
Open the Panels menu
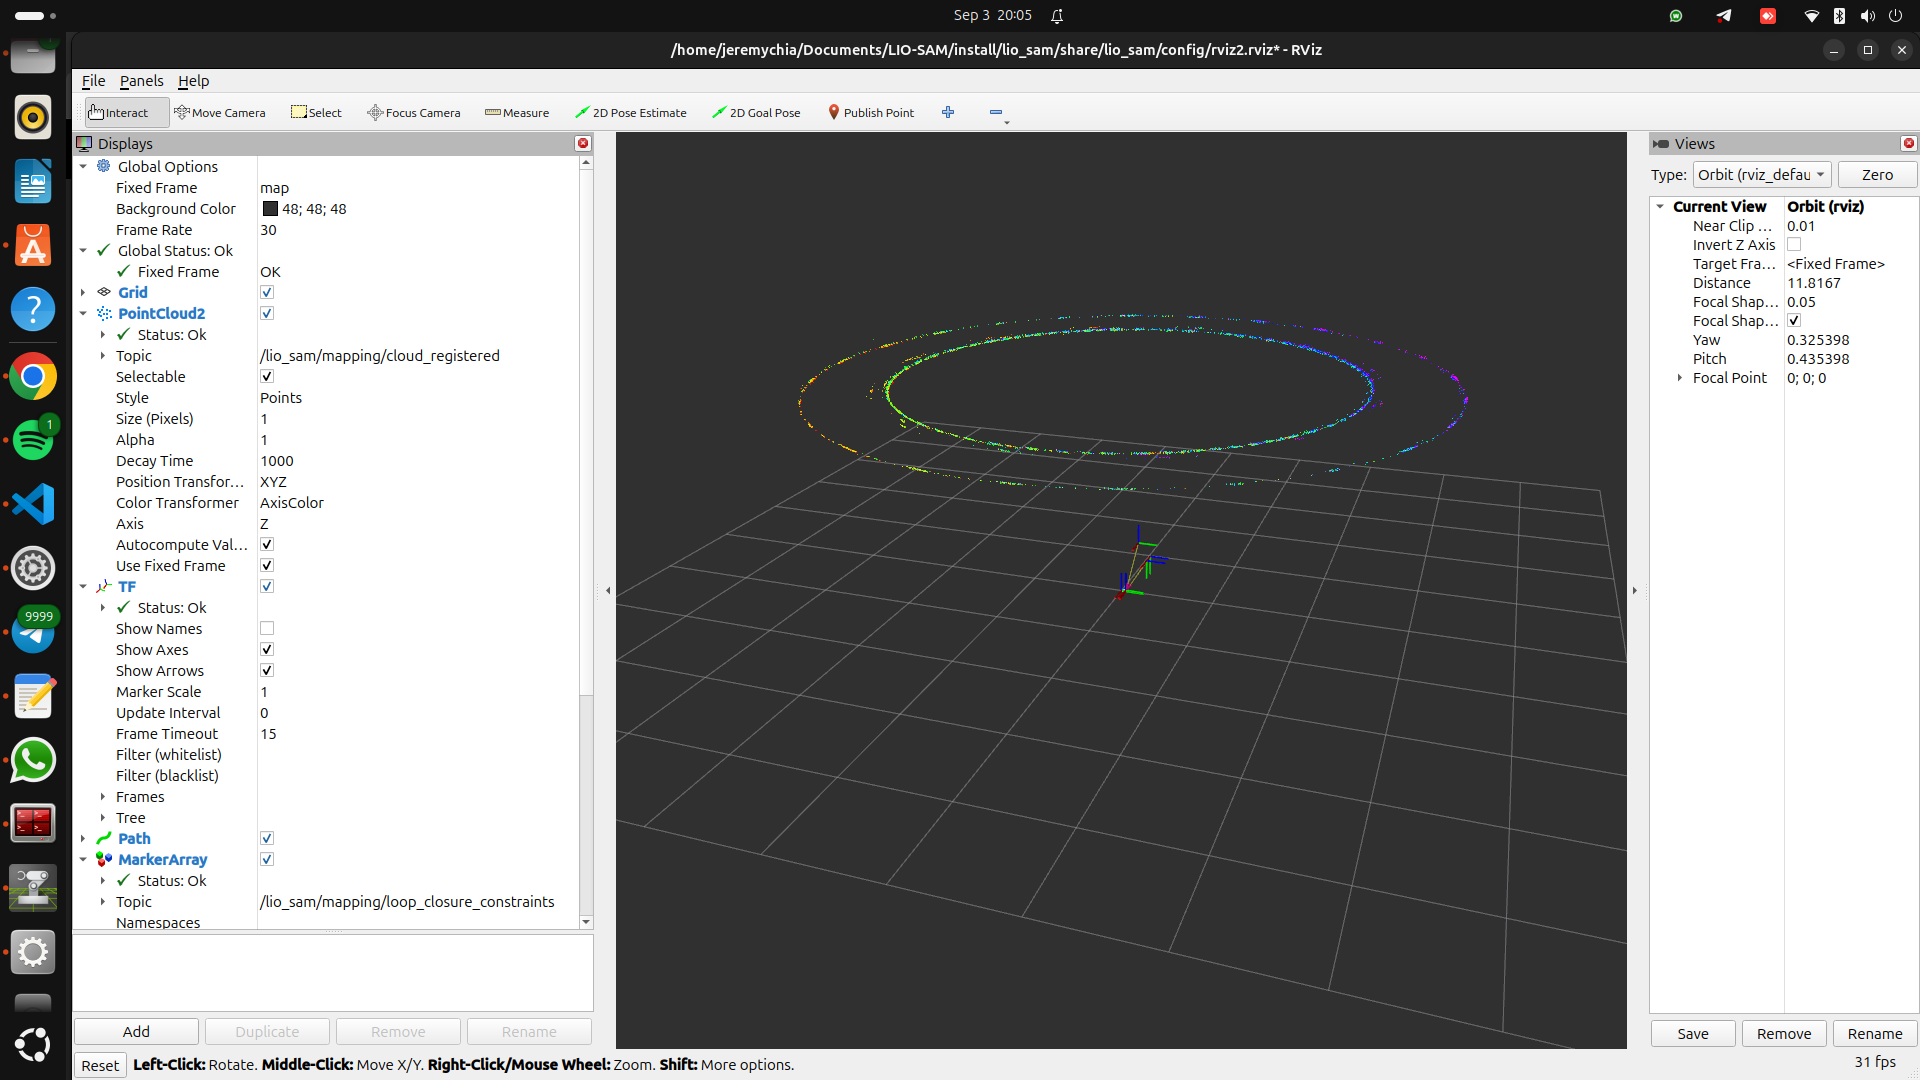[141, 81]
